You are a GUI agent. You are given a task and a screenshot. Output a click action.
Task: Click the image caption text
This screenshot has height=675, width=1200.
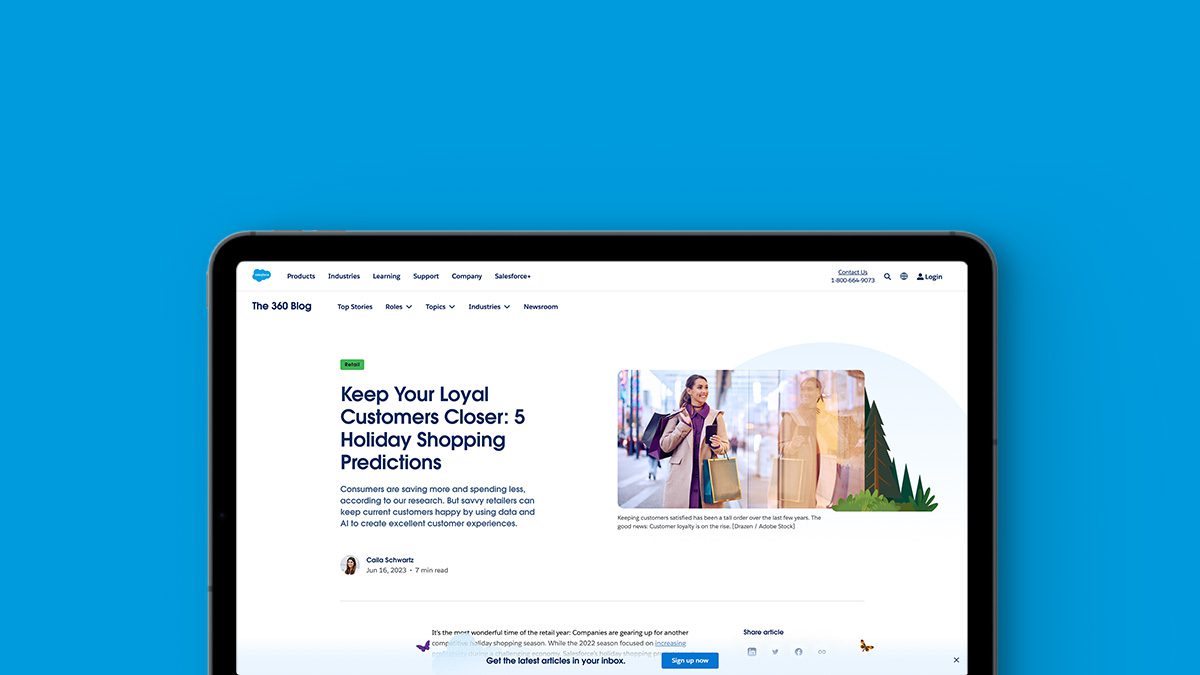720,522
